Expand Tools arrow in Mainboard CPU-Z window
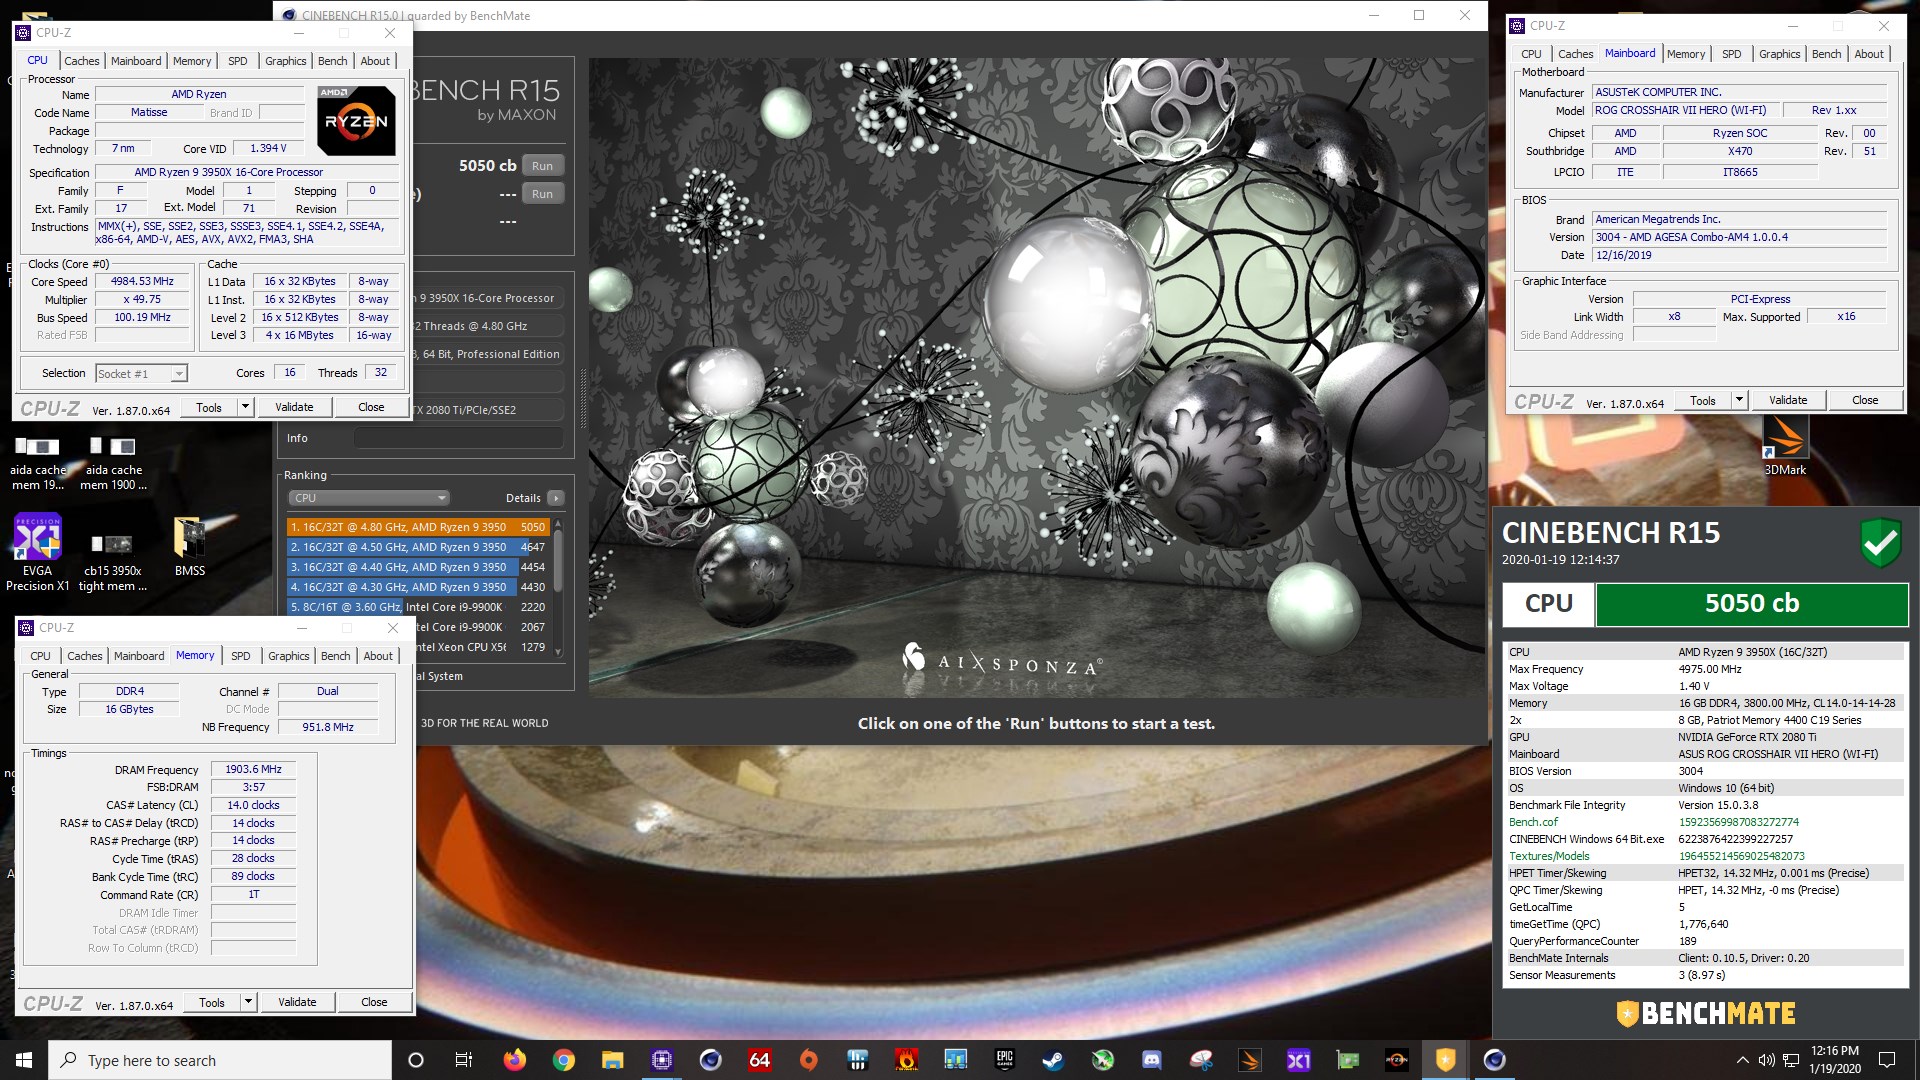The width and height of the screenshot is (1920, 1080). click(x=1739, y=400)
